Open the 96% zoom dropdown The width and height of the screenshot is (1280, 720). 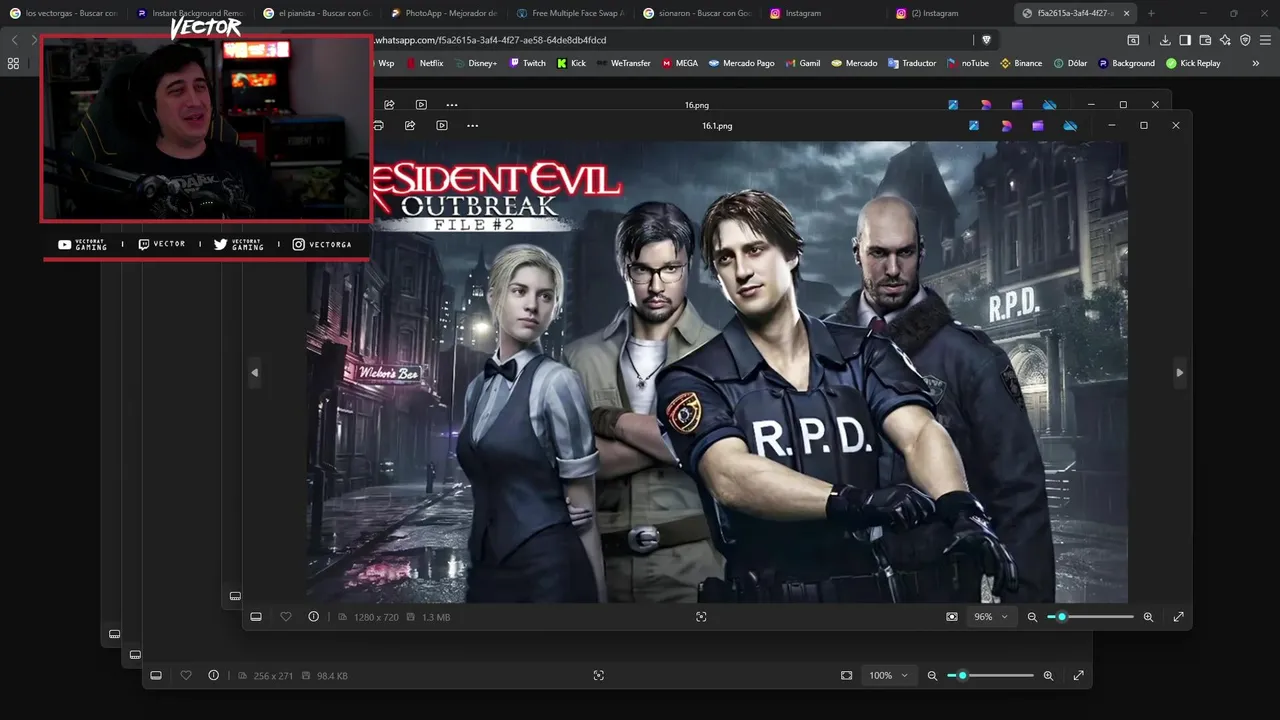[992, 617]
